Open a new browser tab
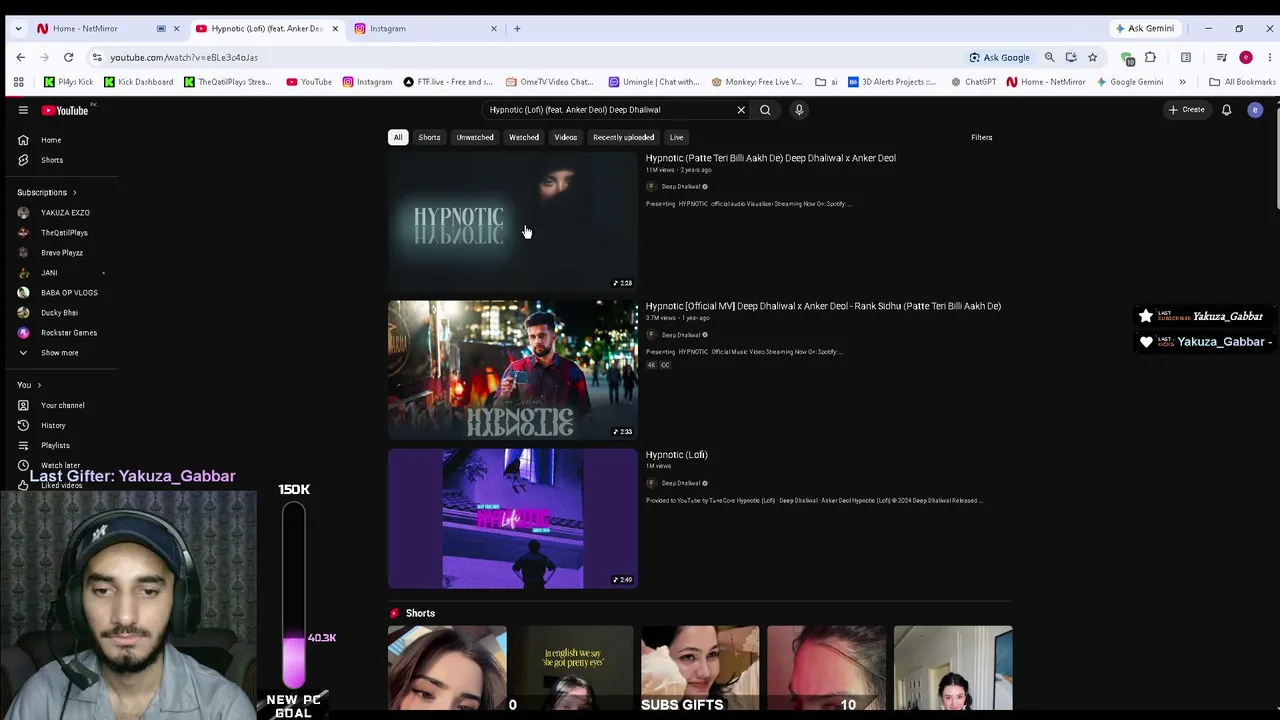This screenshot has width=1280, height=720. pos(517,28)
